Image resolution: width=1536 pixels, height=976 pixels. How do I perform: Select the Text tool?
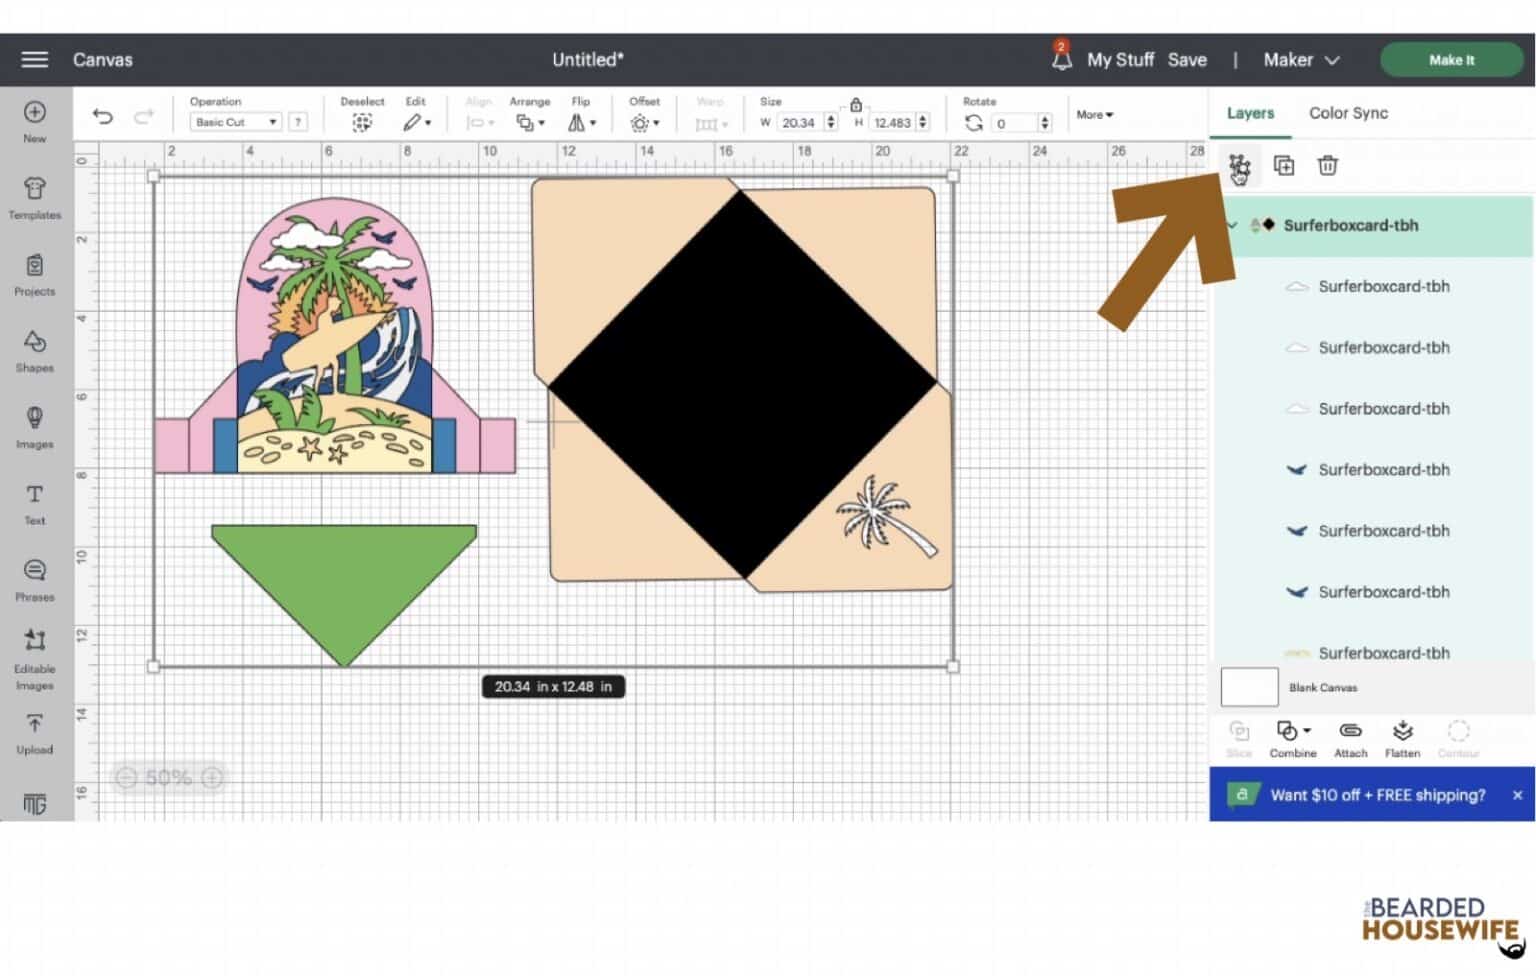pyautogui.click(x=35, y=502)
